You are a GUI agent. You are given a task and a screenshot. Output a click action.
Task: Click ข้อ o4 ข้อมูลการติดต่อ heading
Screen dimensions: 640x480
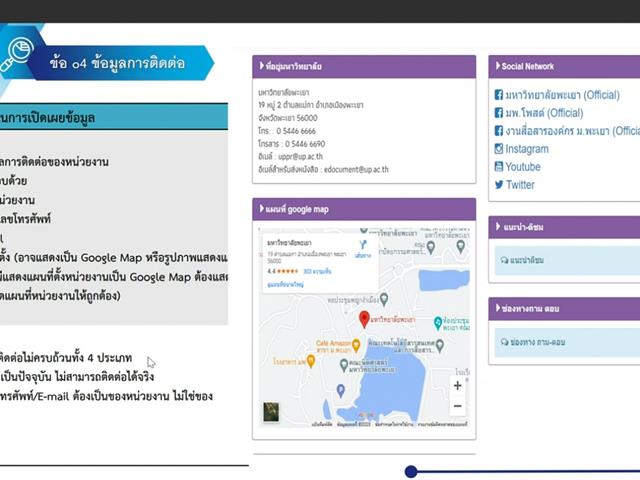pos(118,63)
